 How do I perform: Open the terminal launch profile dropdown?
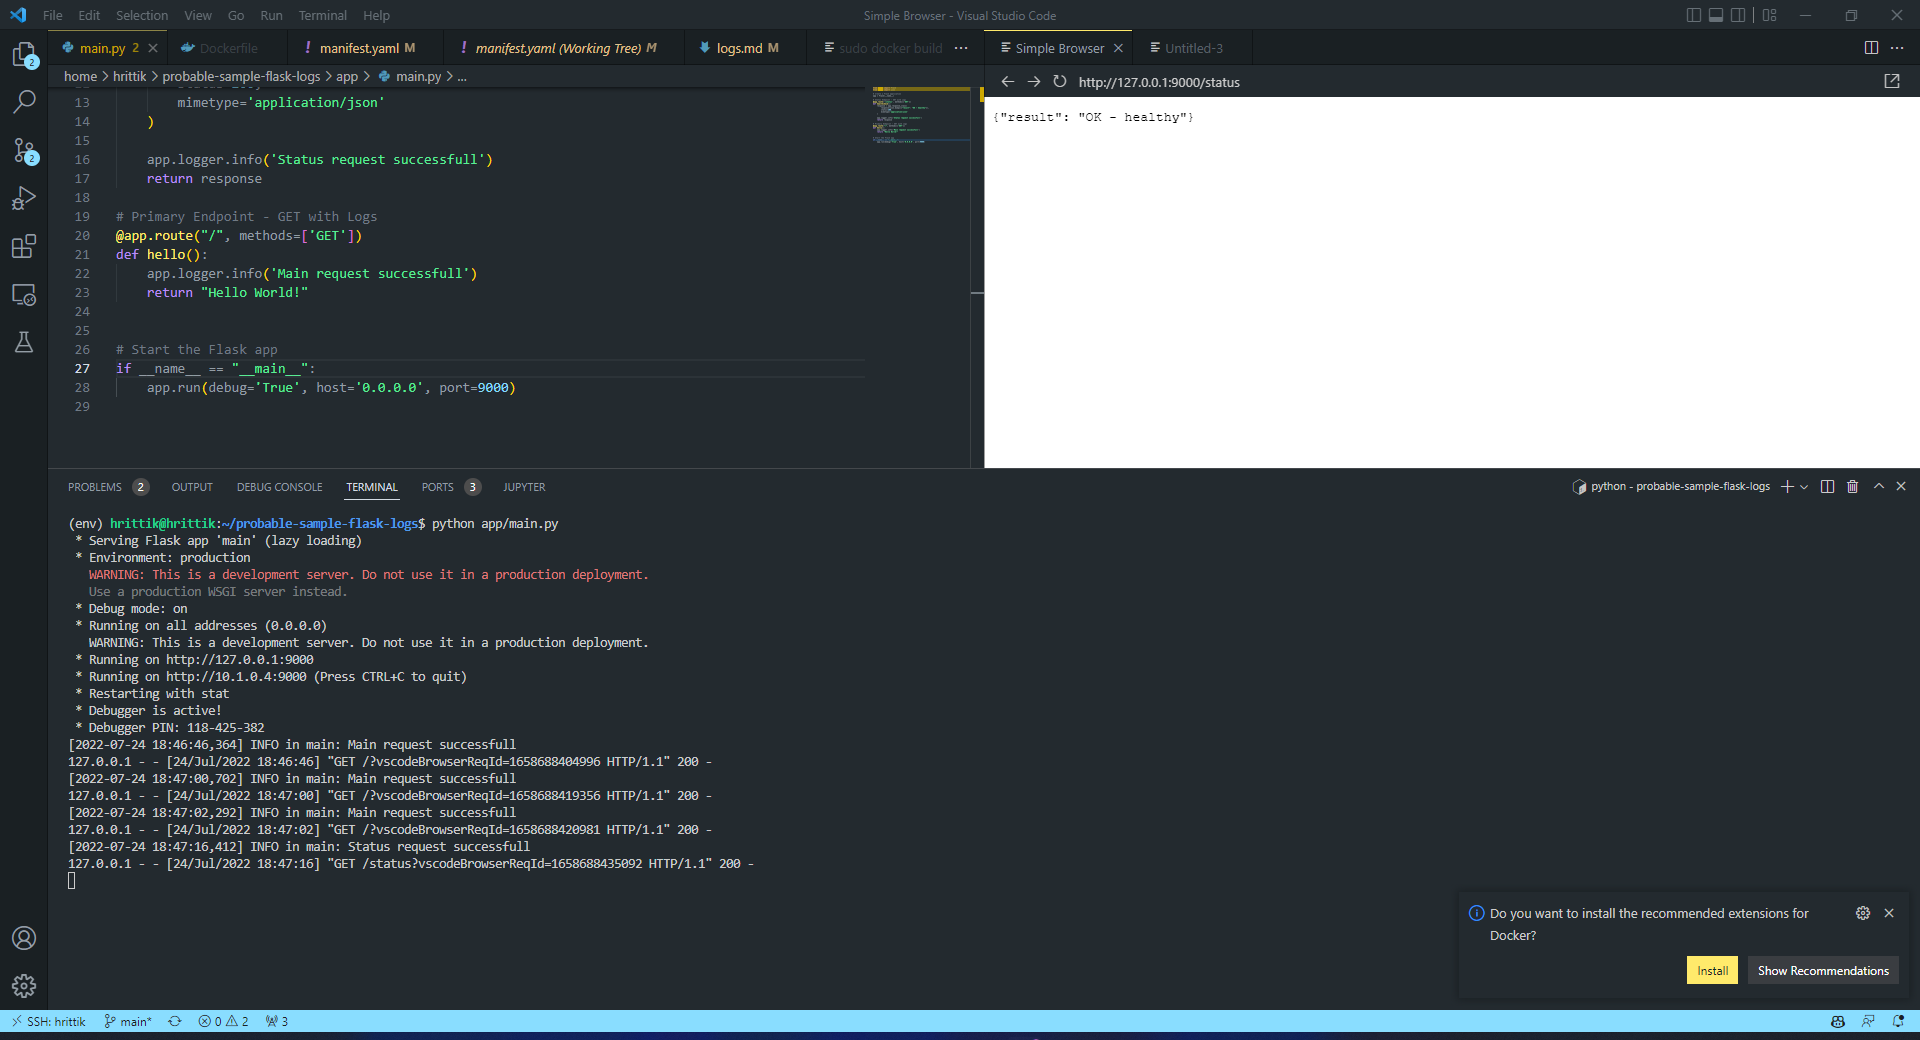click(1804, 487)
